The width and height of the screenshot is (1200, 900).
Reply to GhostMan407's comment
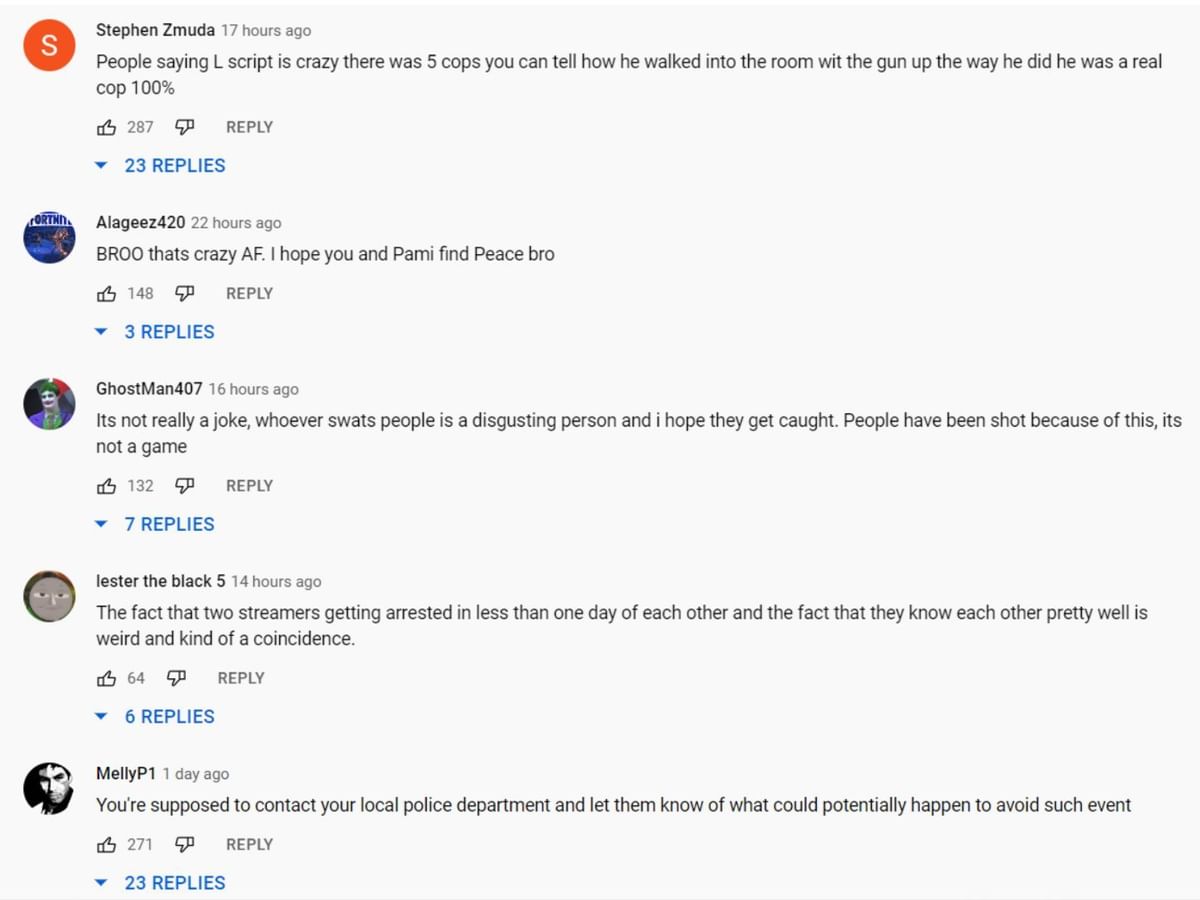(249, 486)
